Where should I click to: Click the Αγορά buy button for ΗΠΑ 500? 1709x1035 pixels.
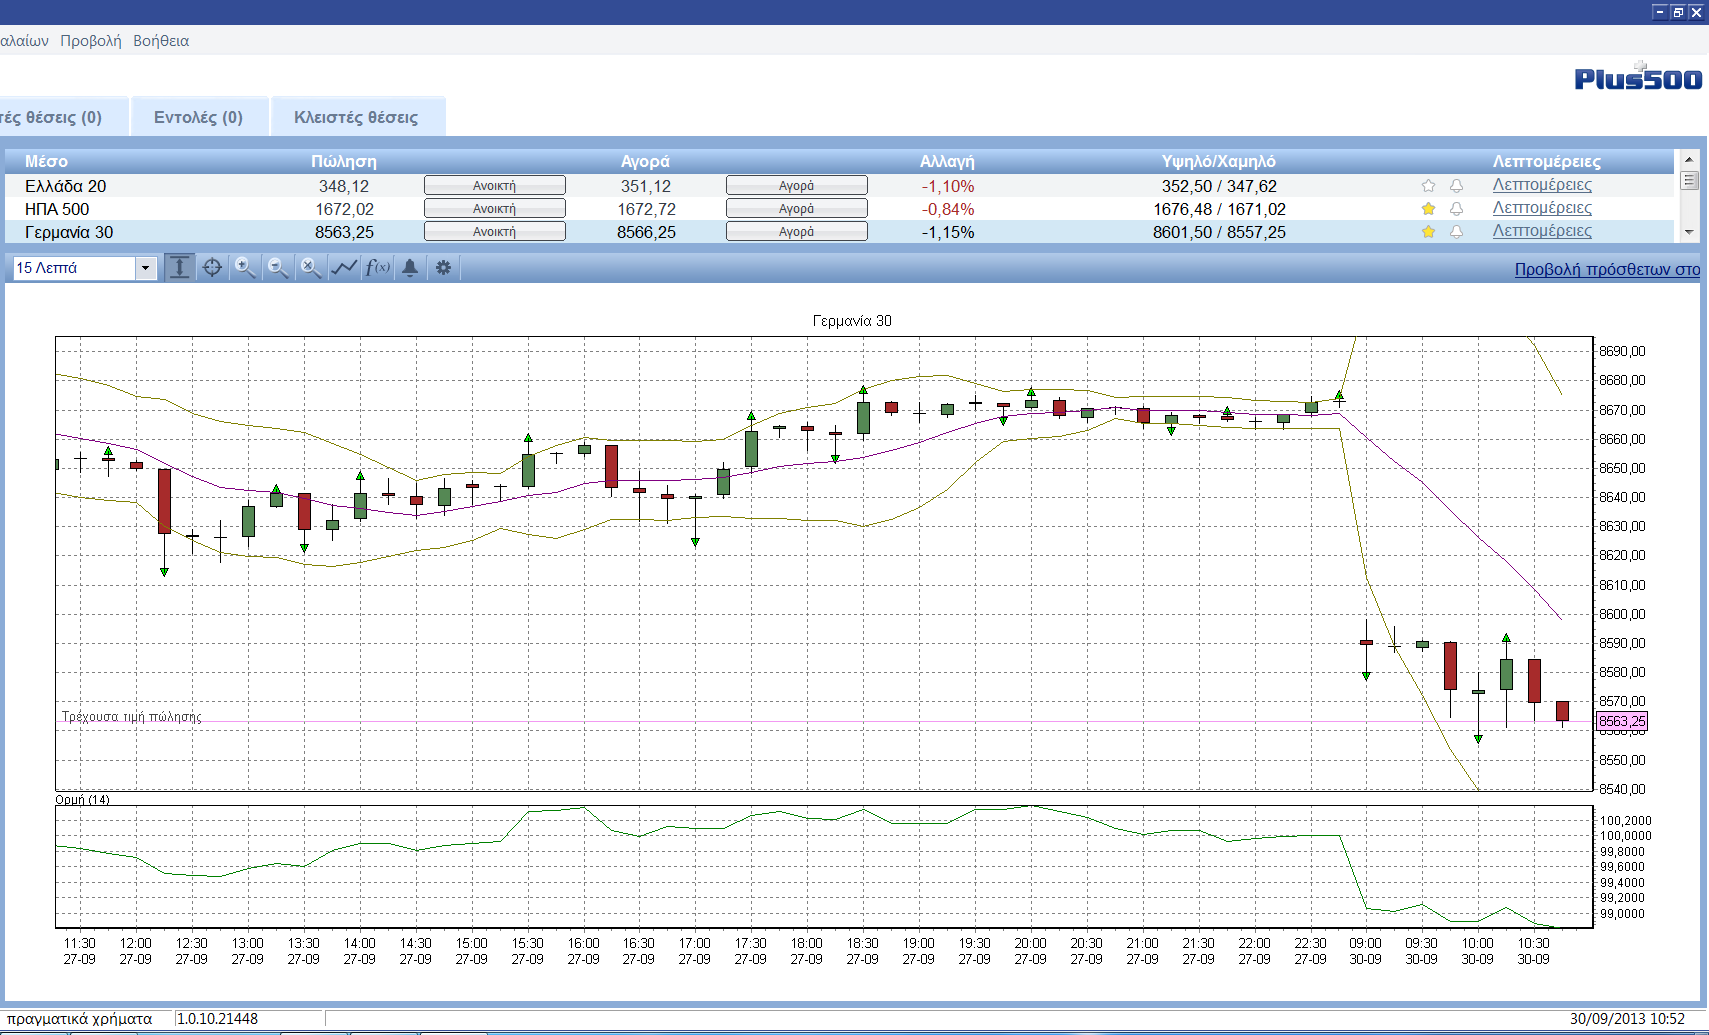pos(797,209)
